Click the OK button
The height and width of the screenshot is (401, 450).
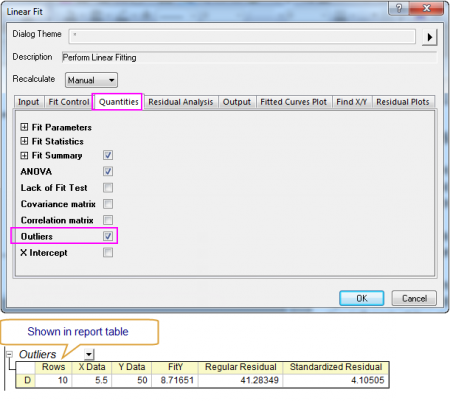pyautogui.click(x=362, y=298)
